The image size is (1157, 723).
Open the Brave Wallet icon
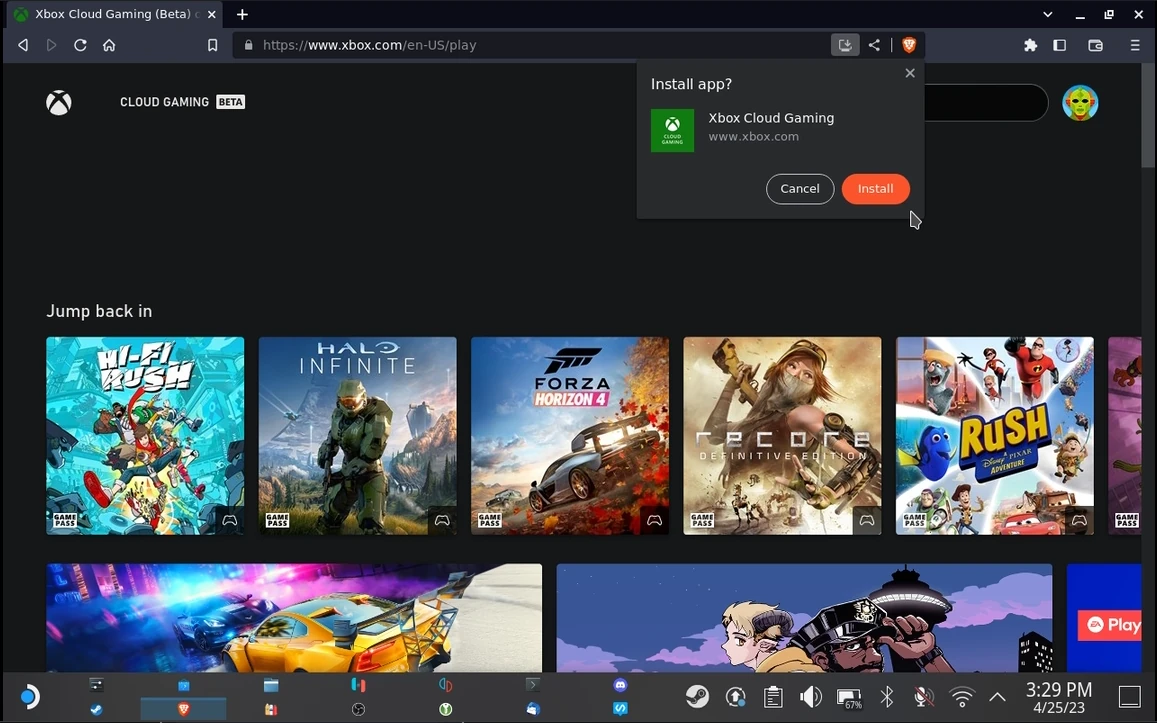[1096, 45]
